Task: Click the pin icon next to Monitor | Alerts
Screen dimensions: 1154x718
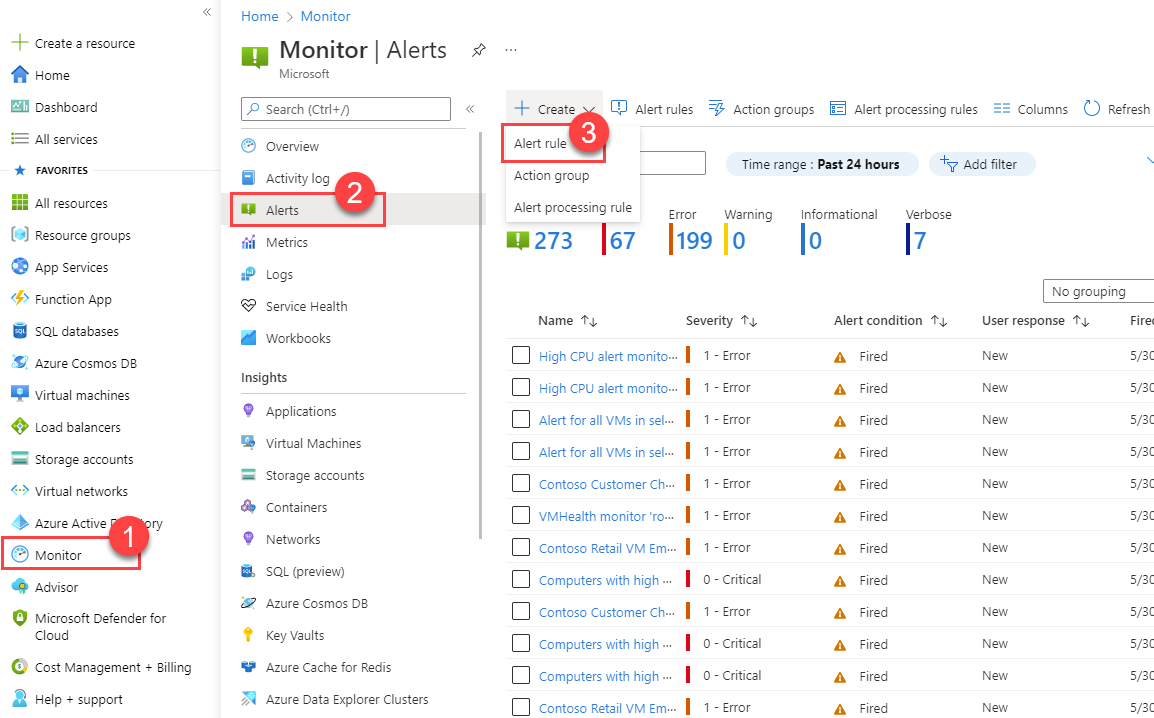Action: 478,49
